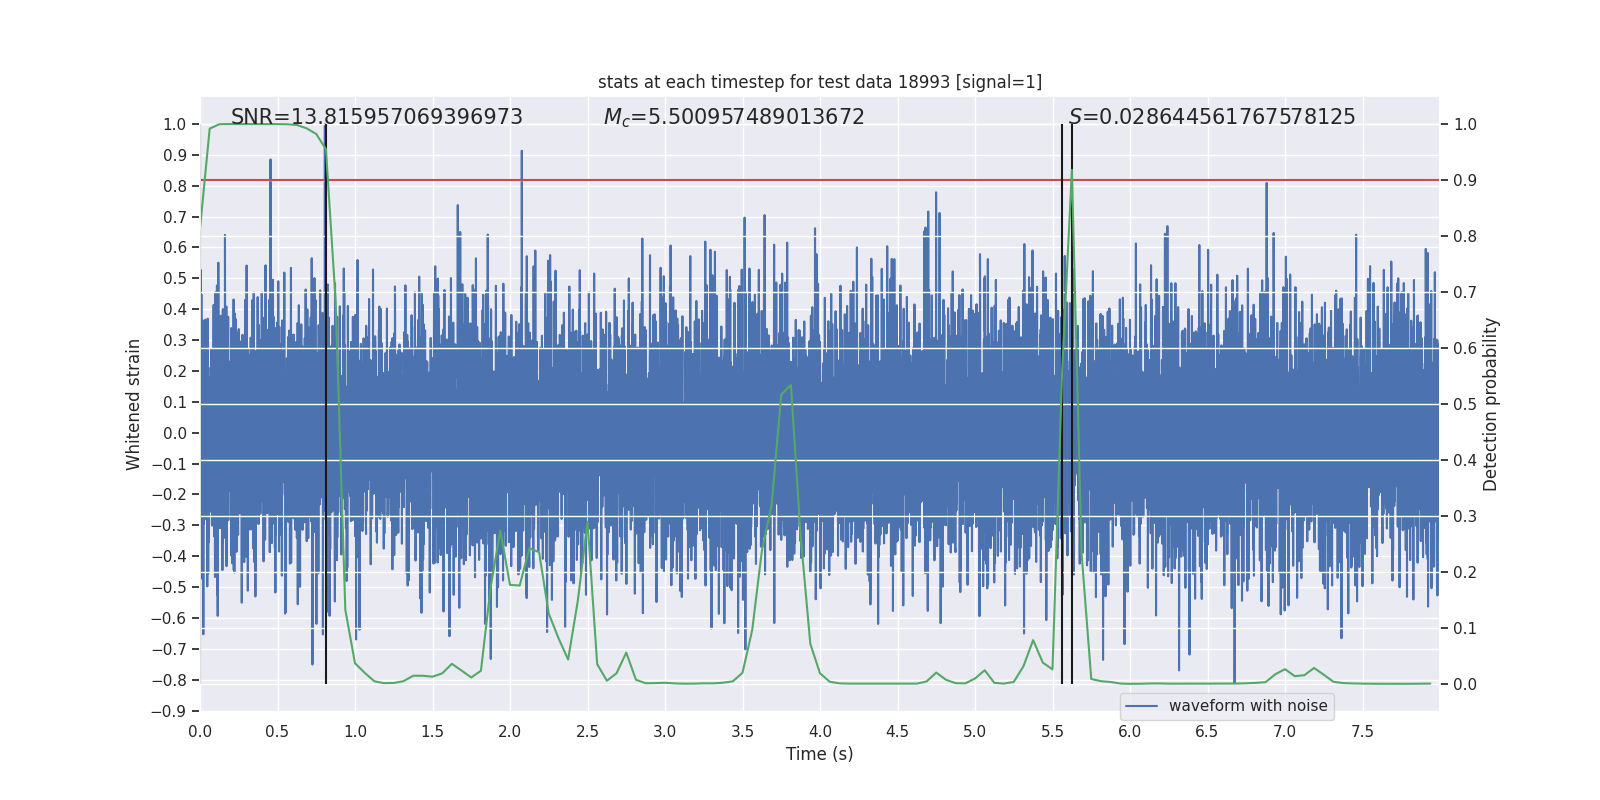1600x800 pixels.
Task: Click the 0.6 tick on the detection probability axis
Action: [1465, 349]
